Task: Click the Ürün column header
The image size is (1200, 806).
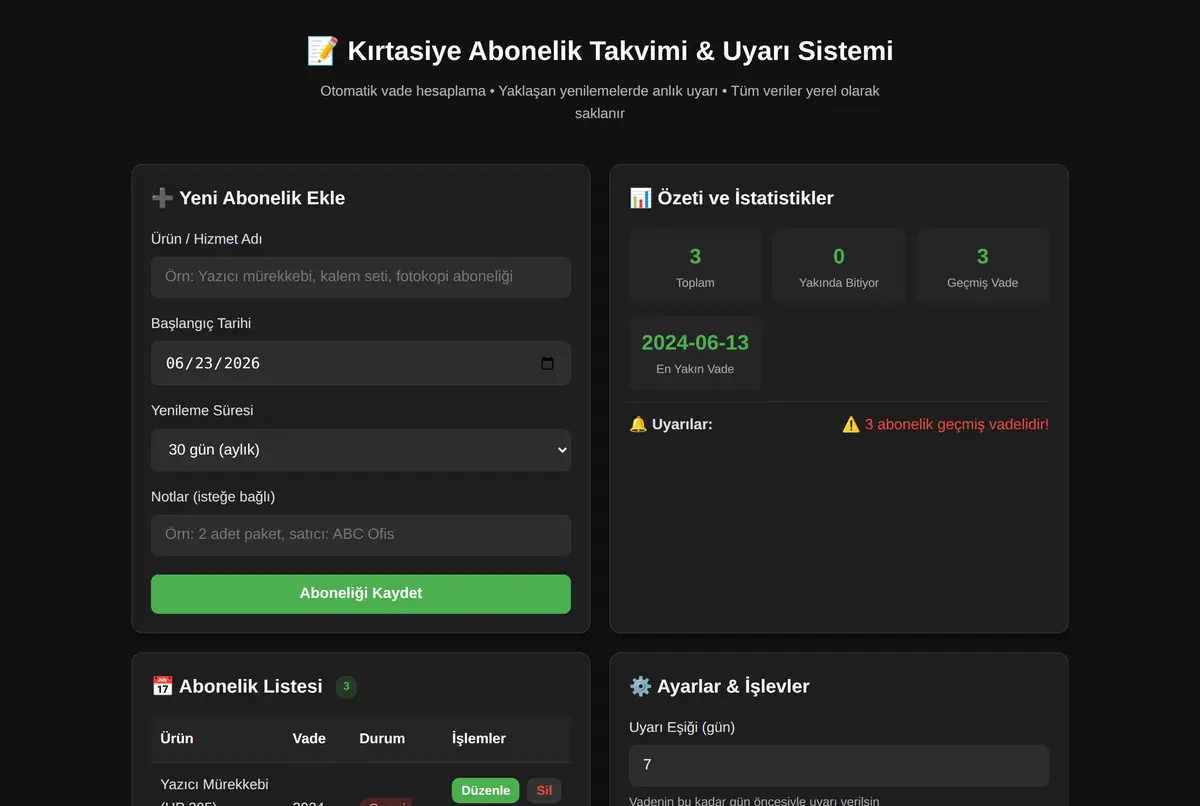Action: [x=177, y=739]
